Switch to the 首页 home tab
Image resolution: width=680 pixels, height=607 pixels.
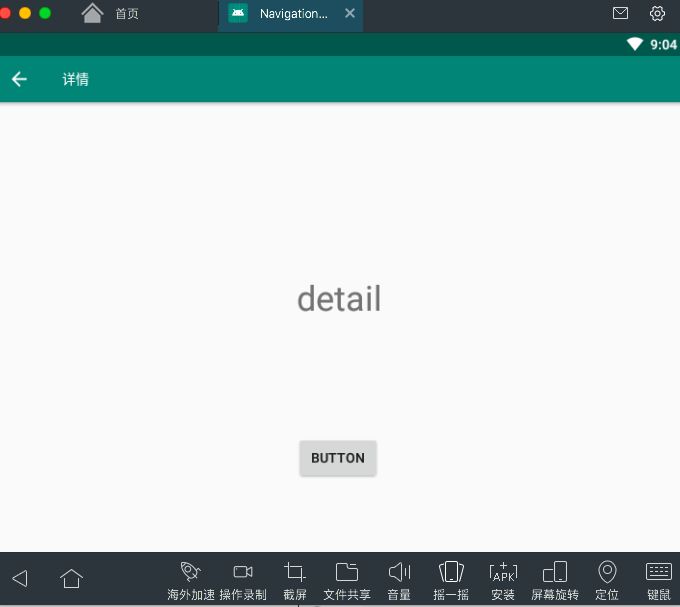pyautogui.click(x=110, y=13)
